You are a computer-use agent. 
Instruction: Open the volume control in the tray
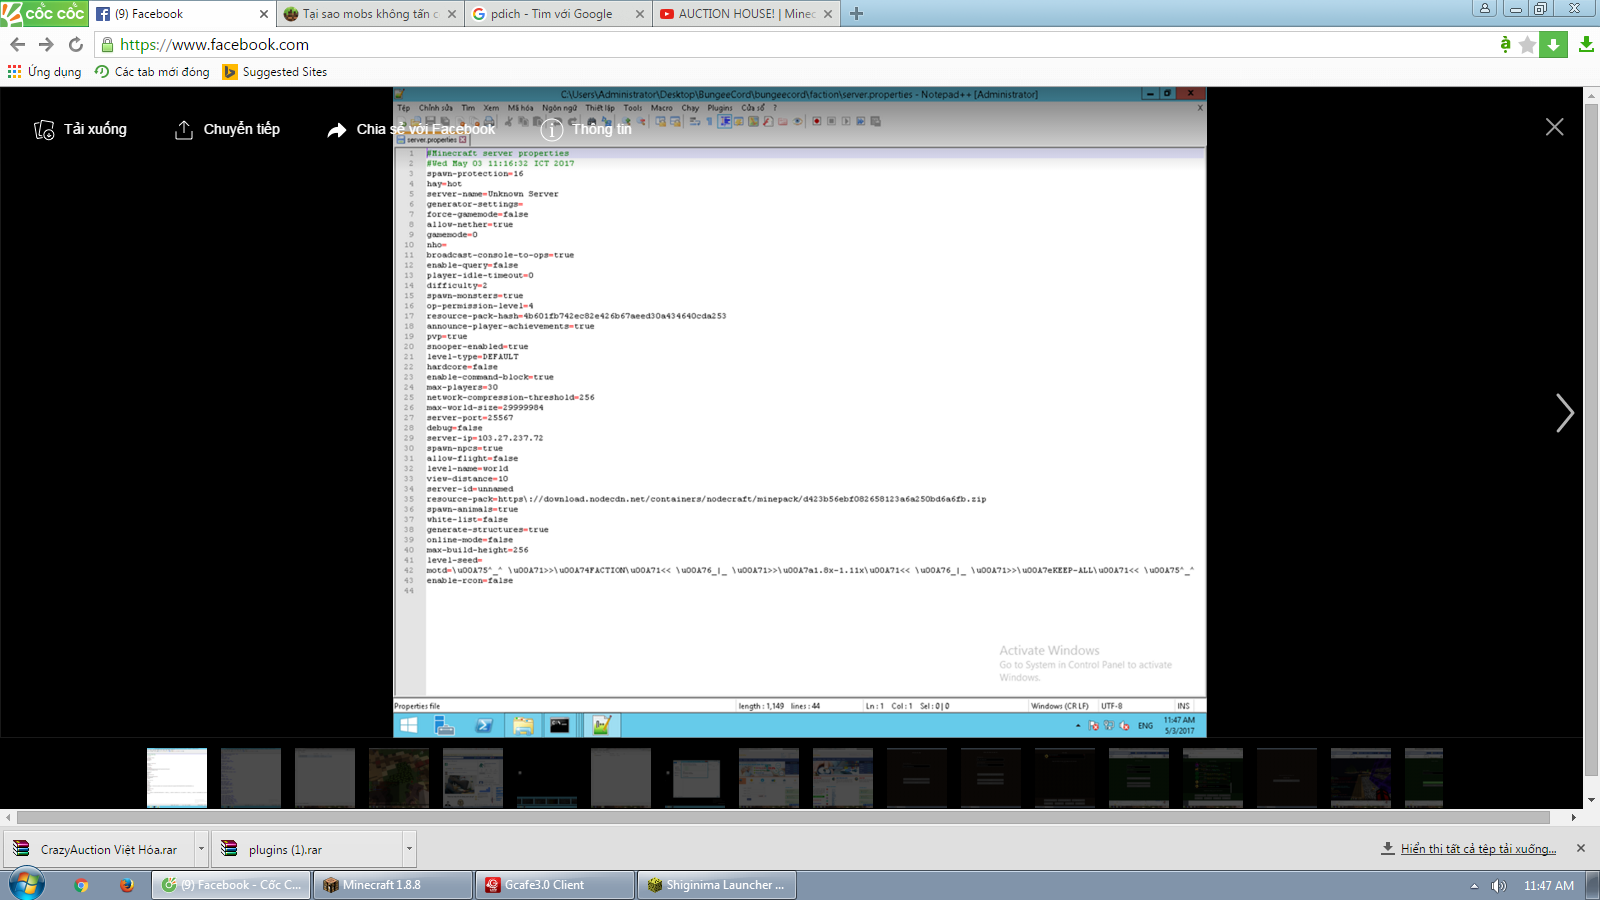[1498, 886]
